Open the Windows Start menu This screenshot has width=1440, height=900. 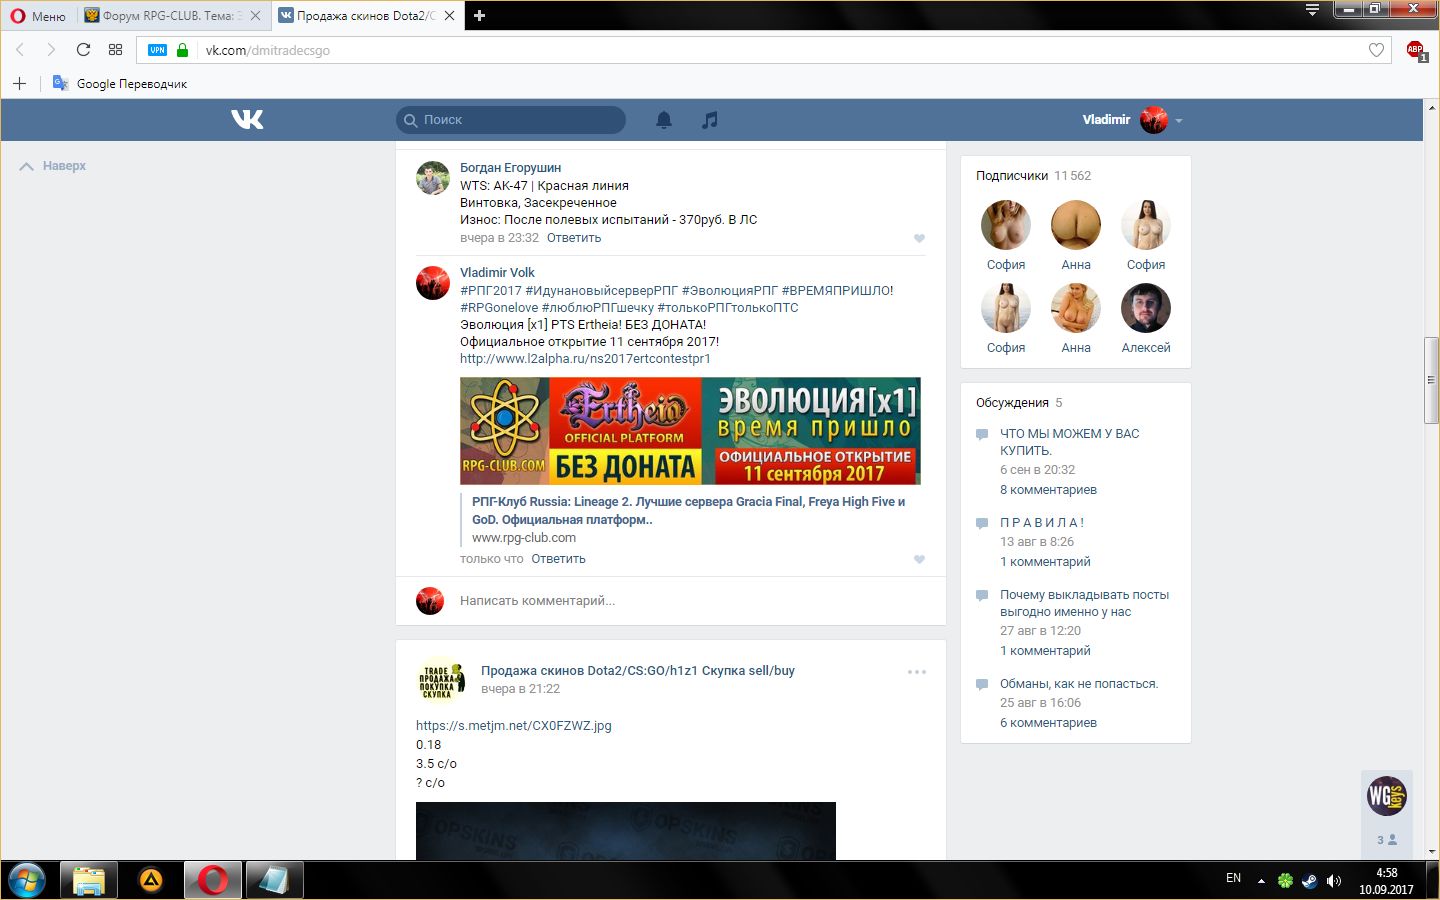pyautogui.click(x=27, y=881)
